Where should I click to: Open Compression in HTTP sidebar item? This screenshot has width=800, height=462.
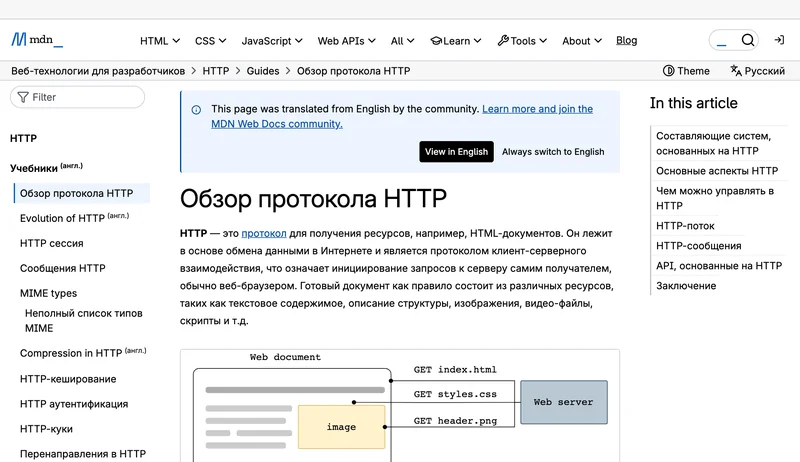83,353
